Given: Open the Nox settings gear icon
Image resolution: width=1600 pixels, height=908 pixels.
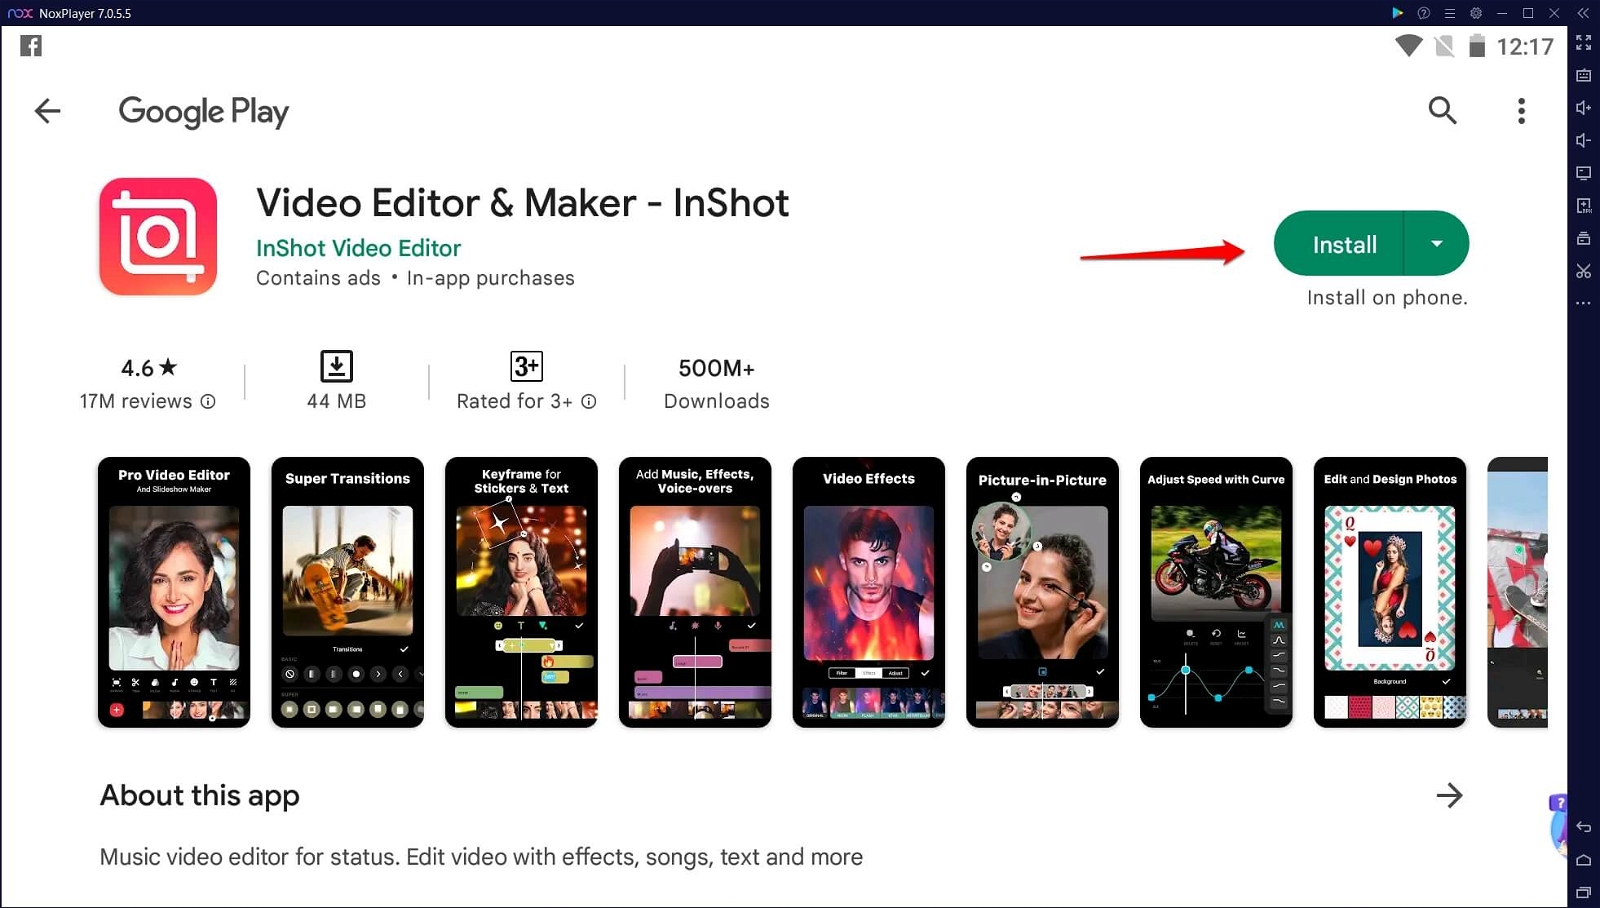Looking at the screenshot, I should click(x=1476, y=13).
